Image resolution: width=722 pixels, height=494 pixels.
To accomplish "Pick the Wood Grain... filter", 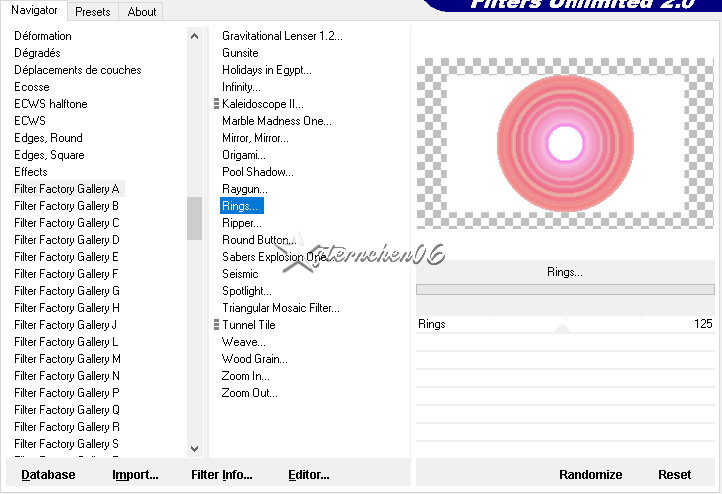I will pos(255,359).
